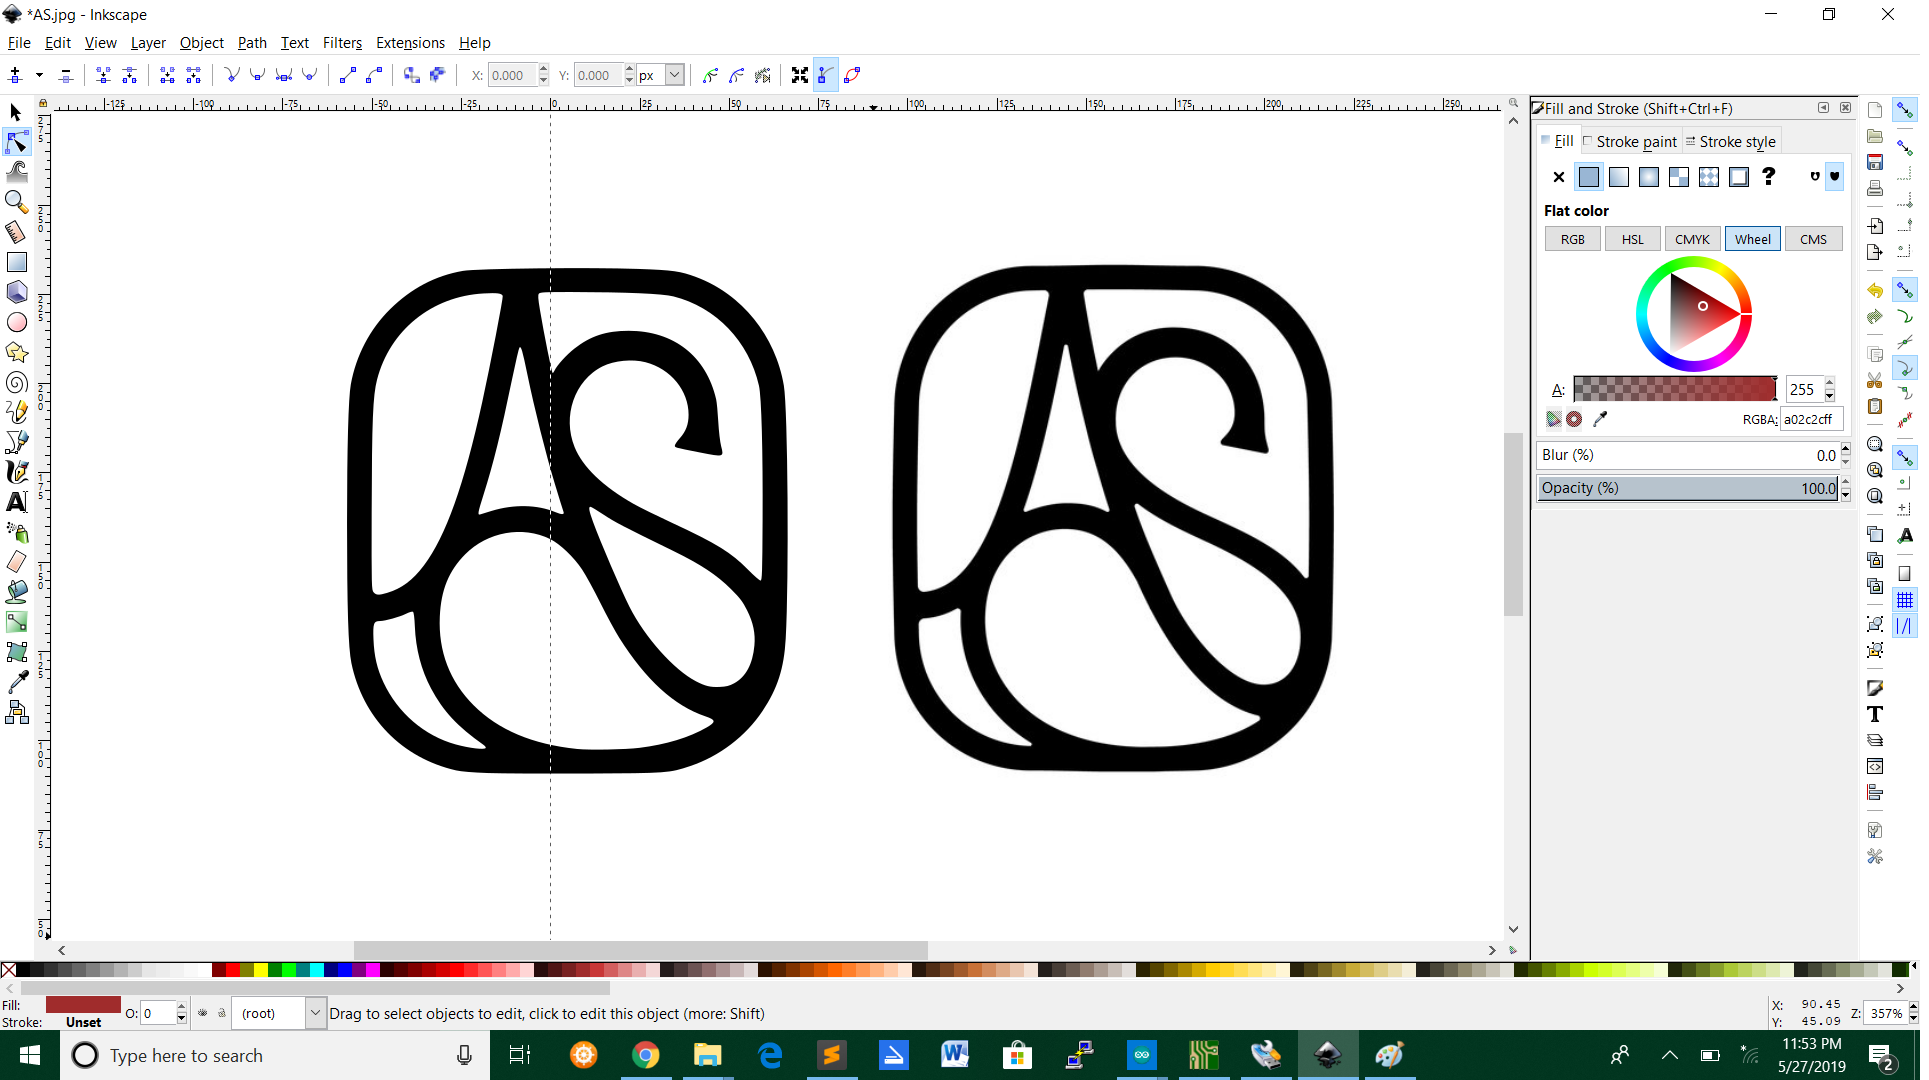Click Insert new nodes icon
Image resolution: width=1929 pixels, height=1080 pixels.
(15, 75)
